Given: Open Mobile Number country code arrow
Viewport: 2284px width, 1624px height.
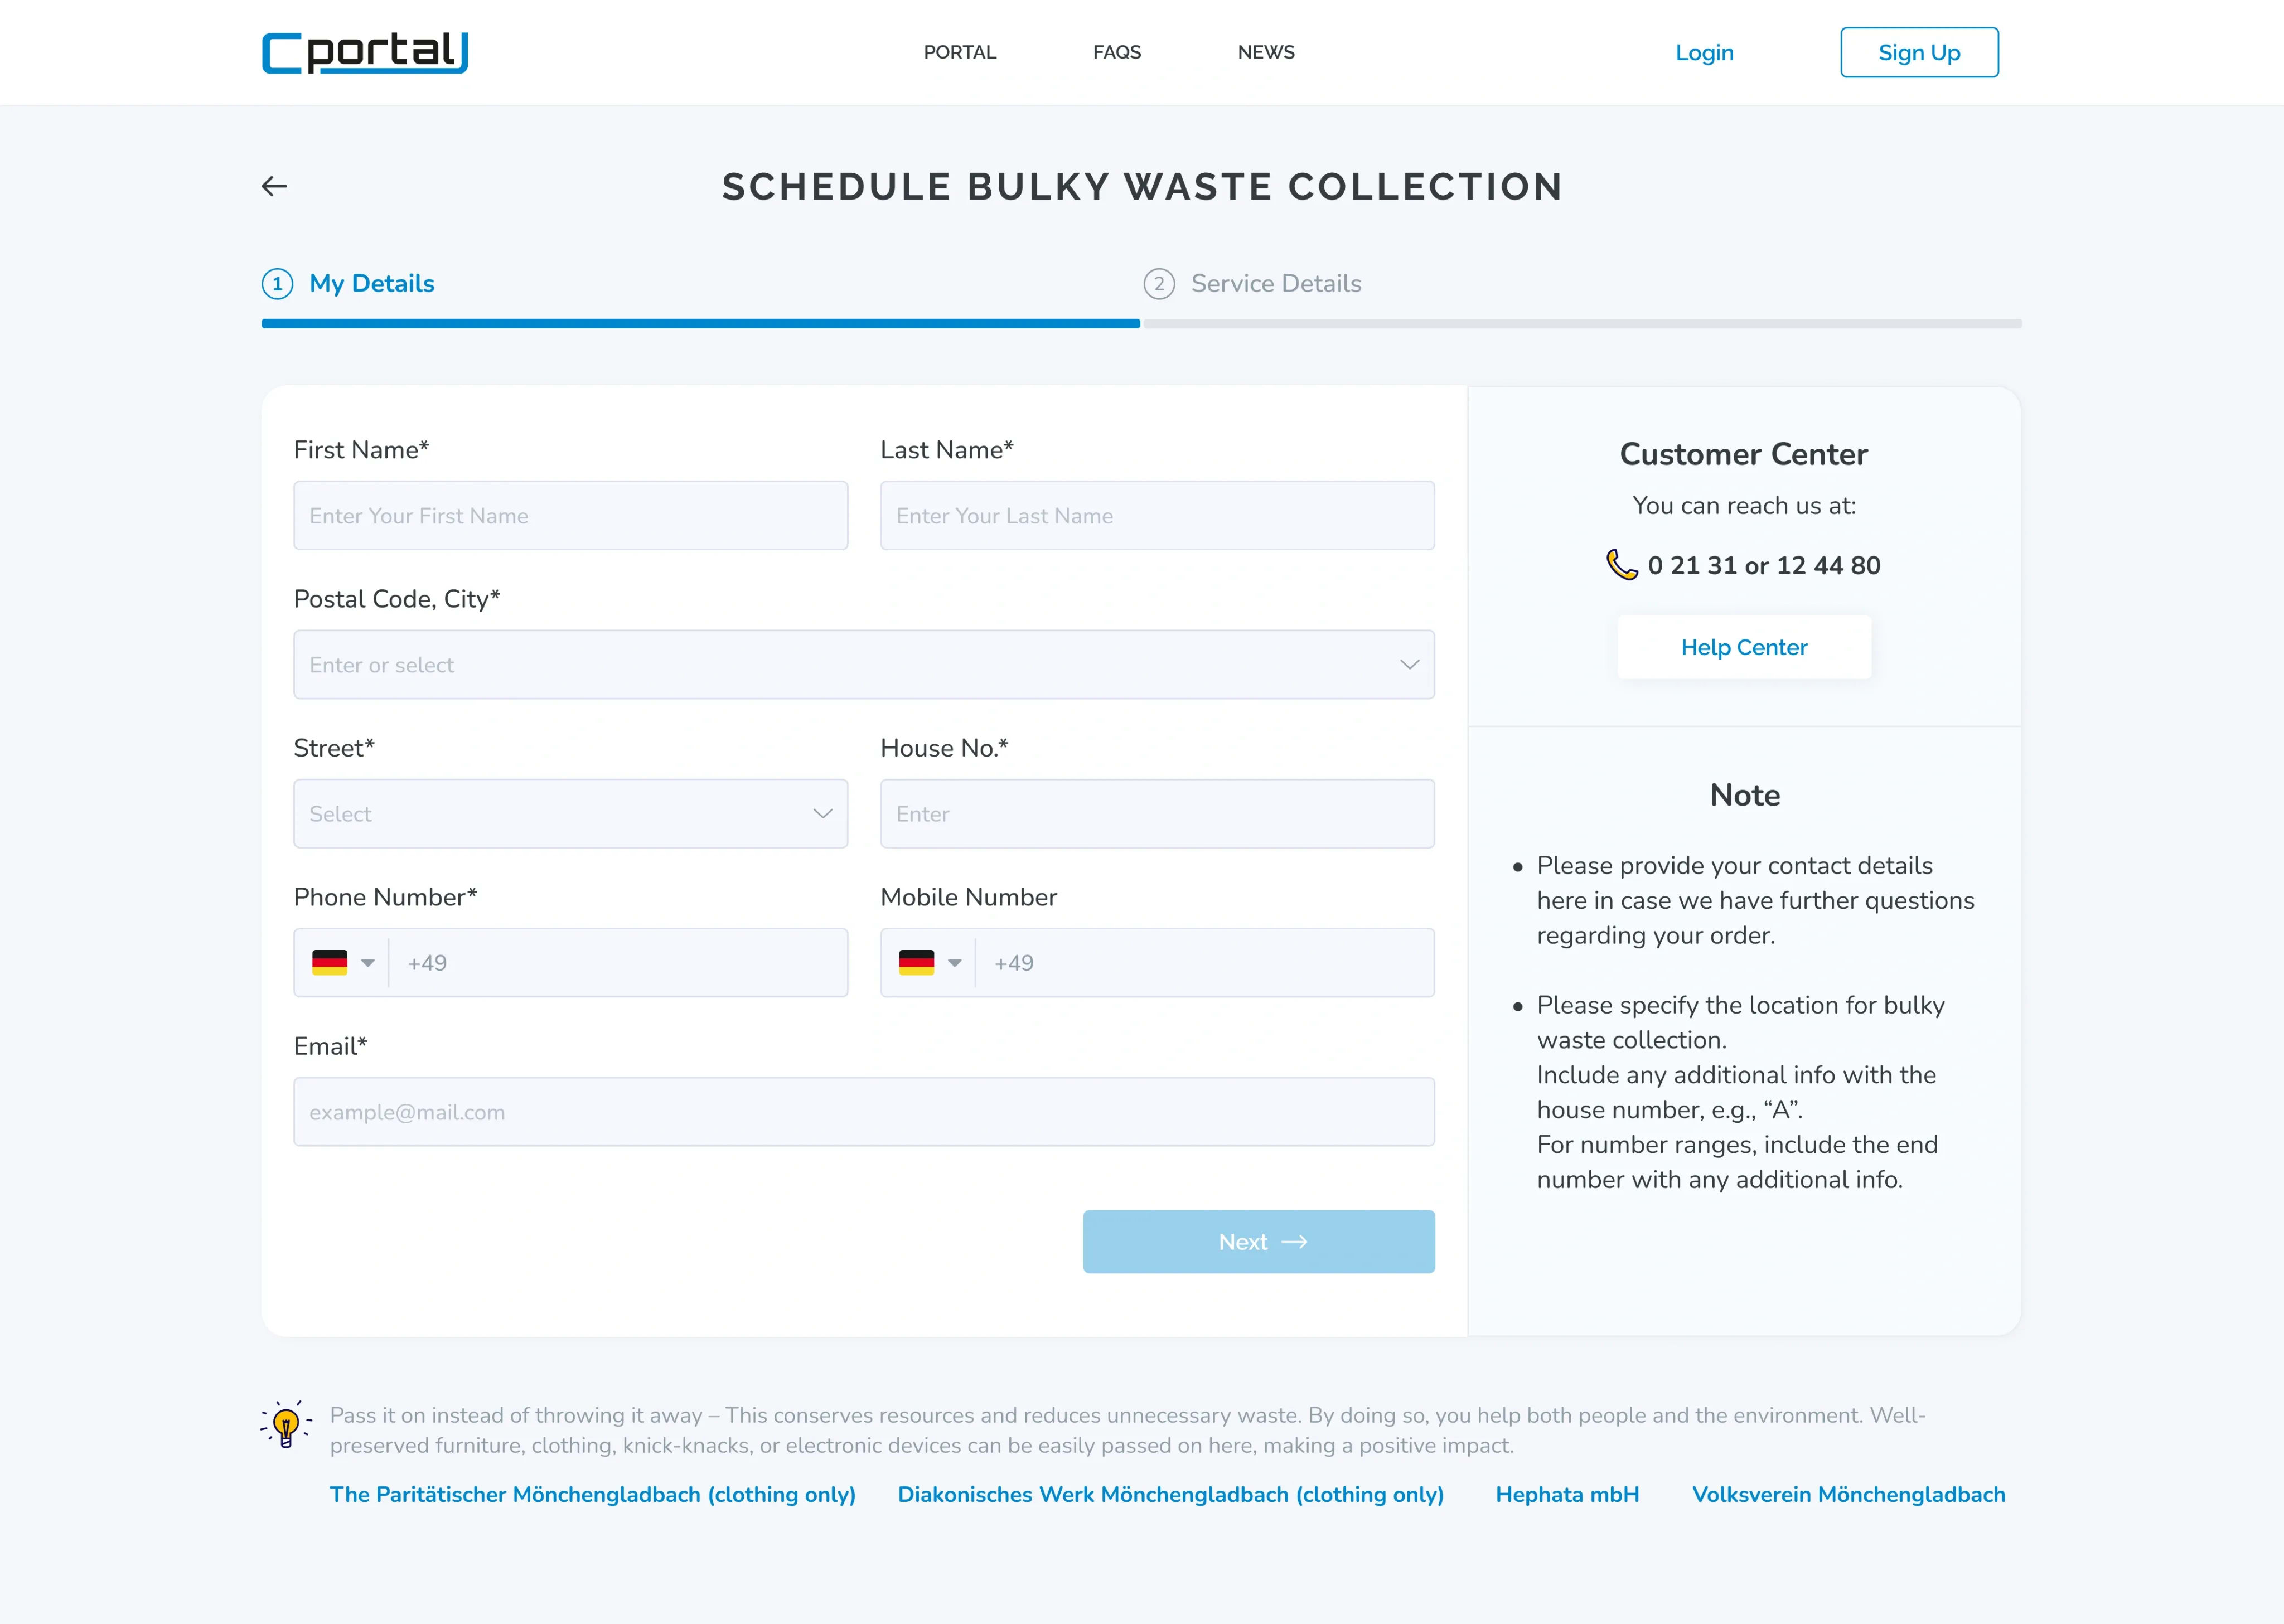Looking at the screenshot, I should click(955, 963).
